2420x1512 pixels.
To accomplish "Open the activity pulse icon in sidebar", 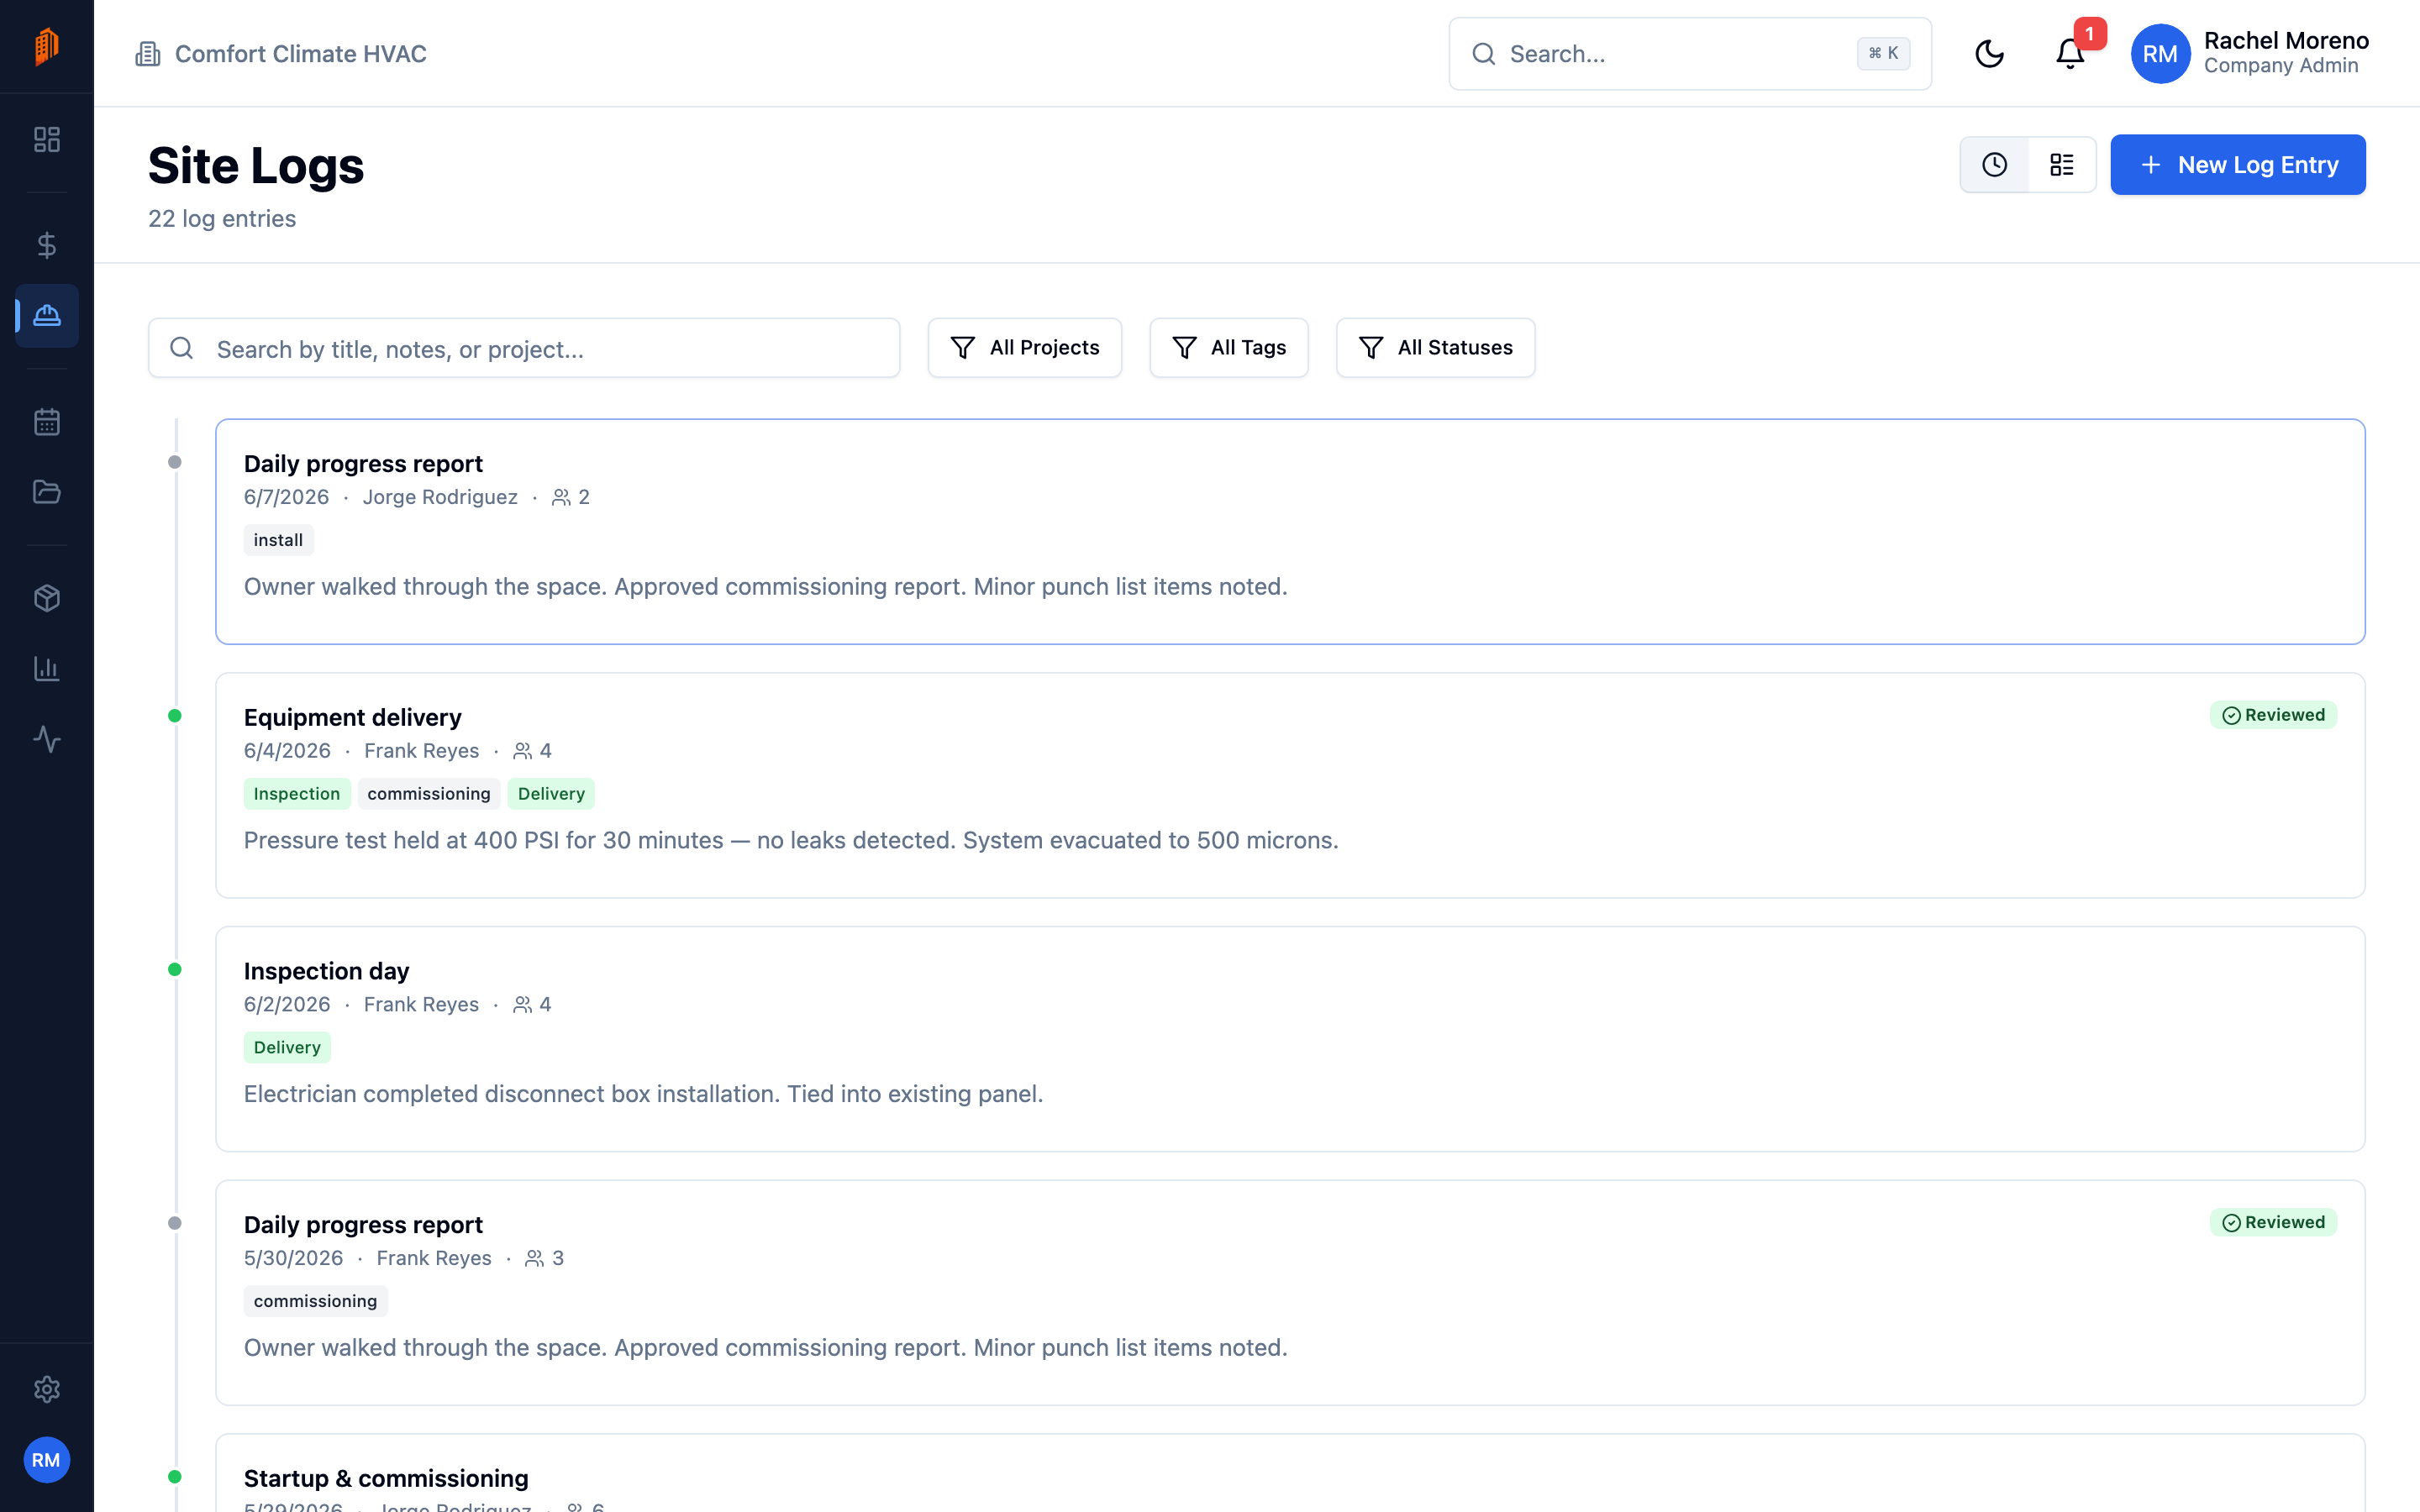I will [x=47, y=739].
